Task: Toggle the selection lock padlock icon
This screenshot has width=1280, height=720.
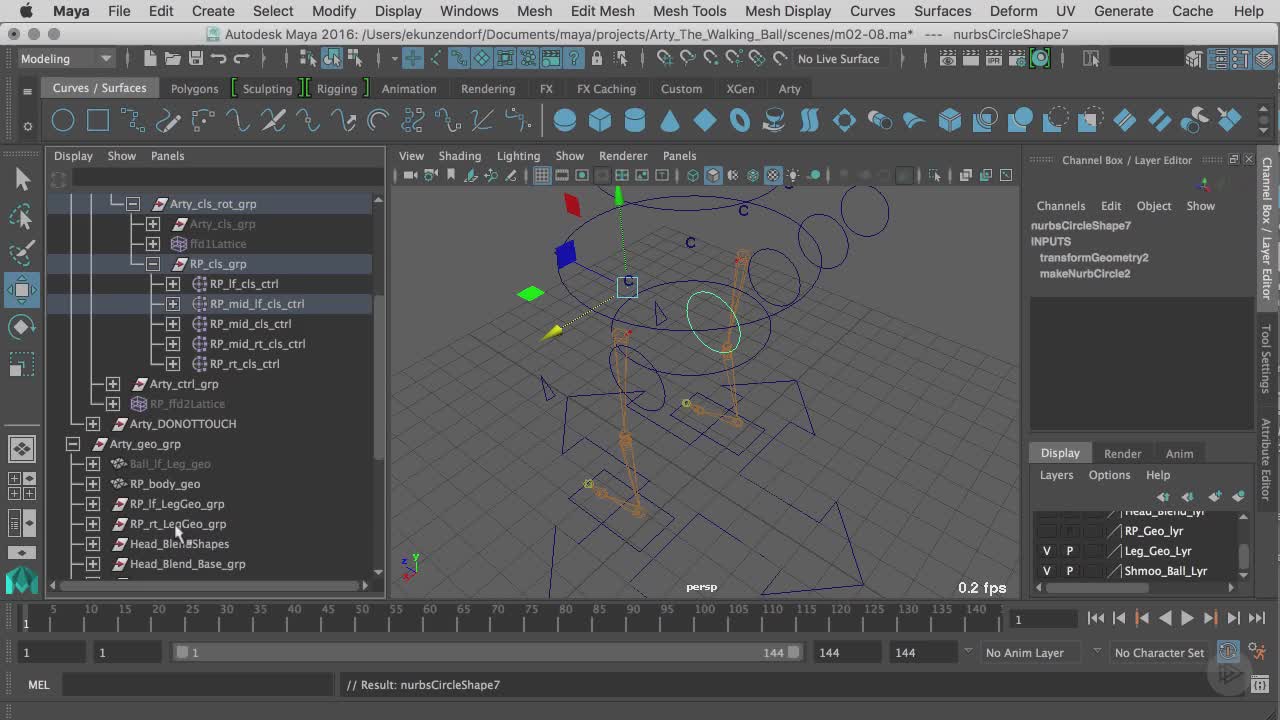Action: click(x=597, y=58)
